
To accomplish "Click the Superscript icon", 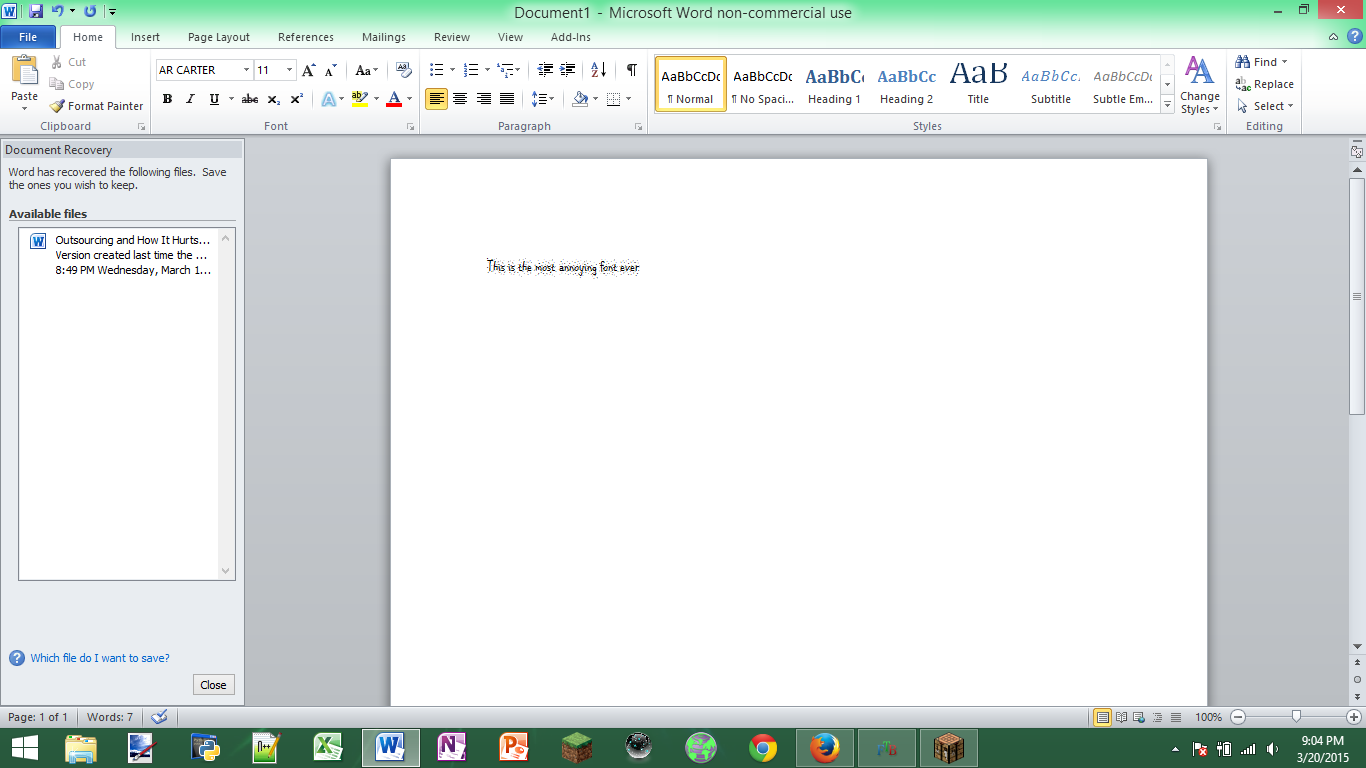I will point(297,99).
